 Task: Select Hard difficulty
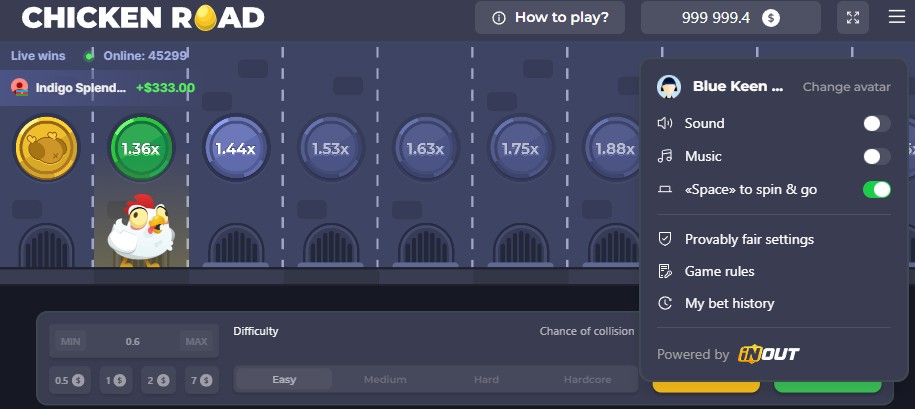point(486,379)
